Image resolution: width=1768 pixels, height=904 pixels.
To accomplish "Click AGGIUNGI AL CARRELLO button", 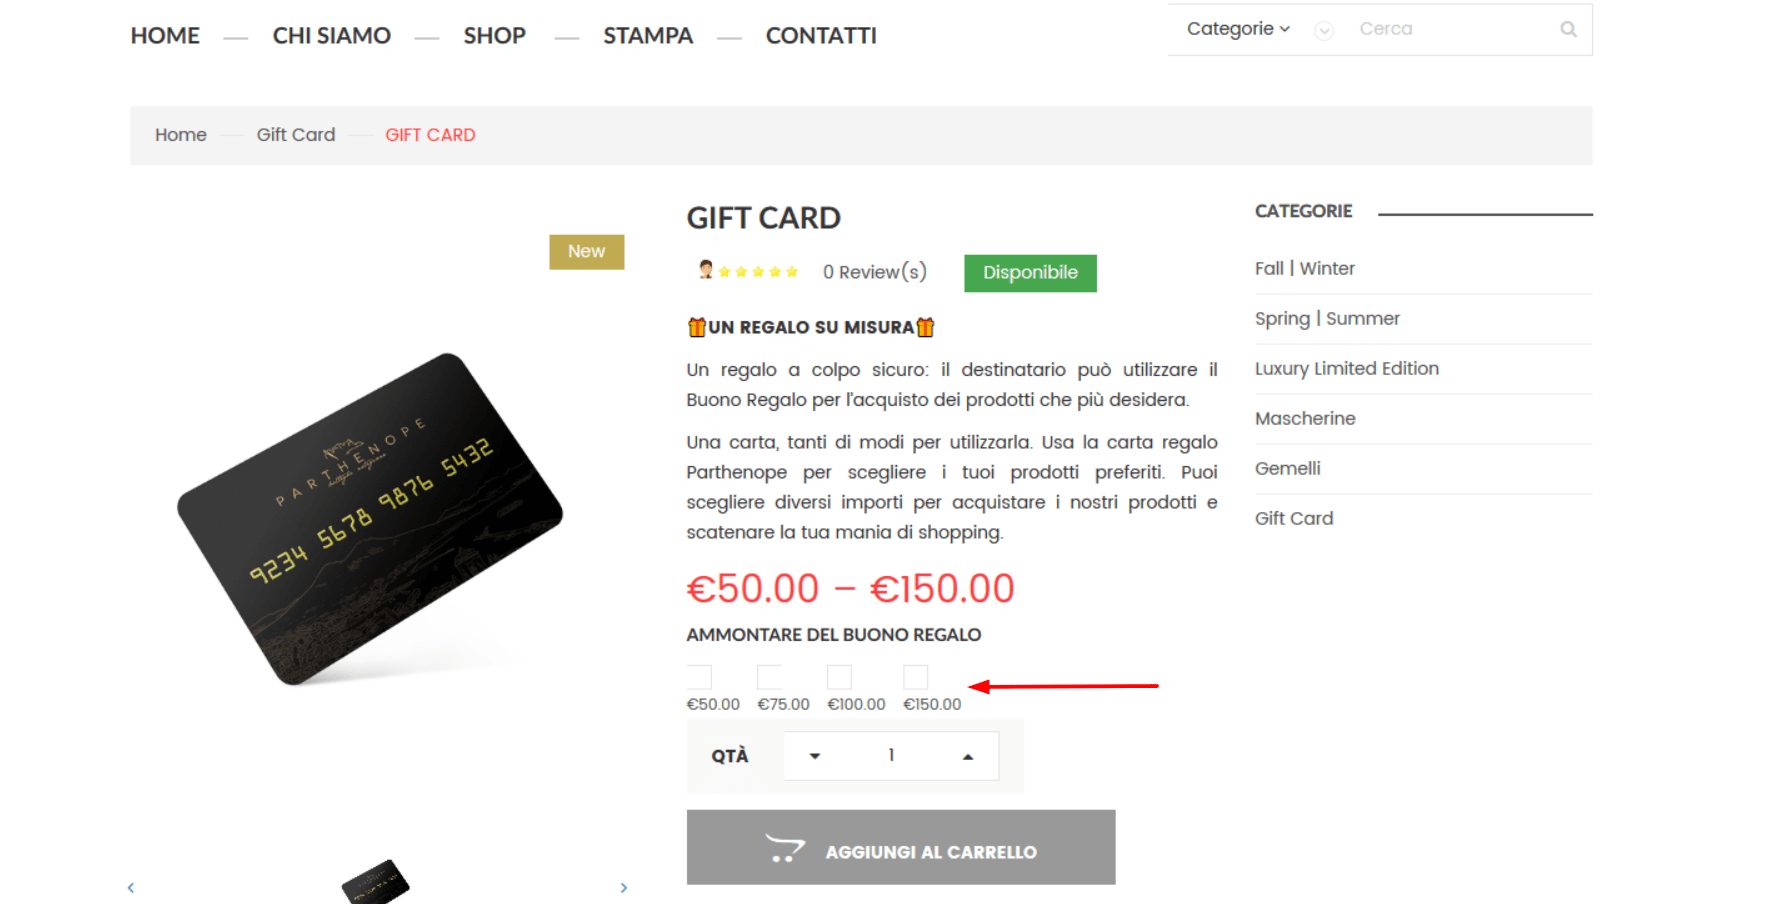I will [901, 847].
